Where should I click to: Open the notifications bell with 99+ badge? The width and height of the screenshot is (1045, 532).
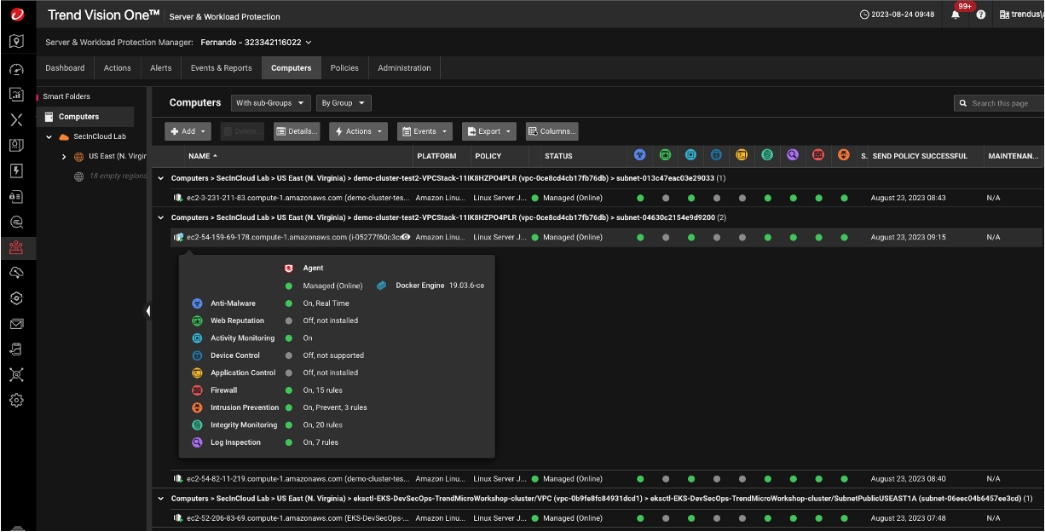(956, 16)
